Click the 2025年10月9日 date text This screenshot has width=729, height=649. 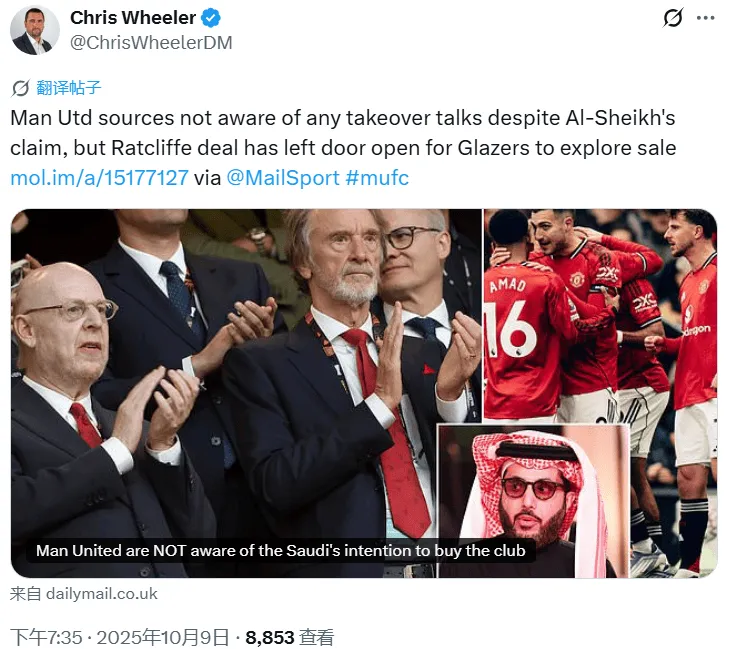tap(163, 637)
